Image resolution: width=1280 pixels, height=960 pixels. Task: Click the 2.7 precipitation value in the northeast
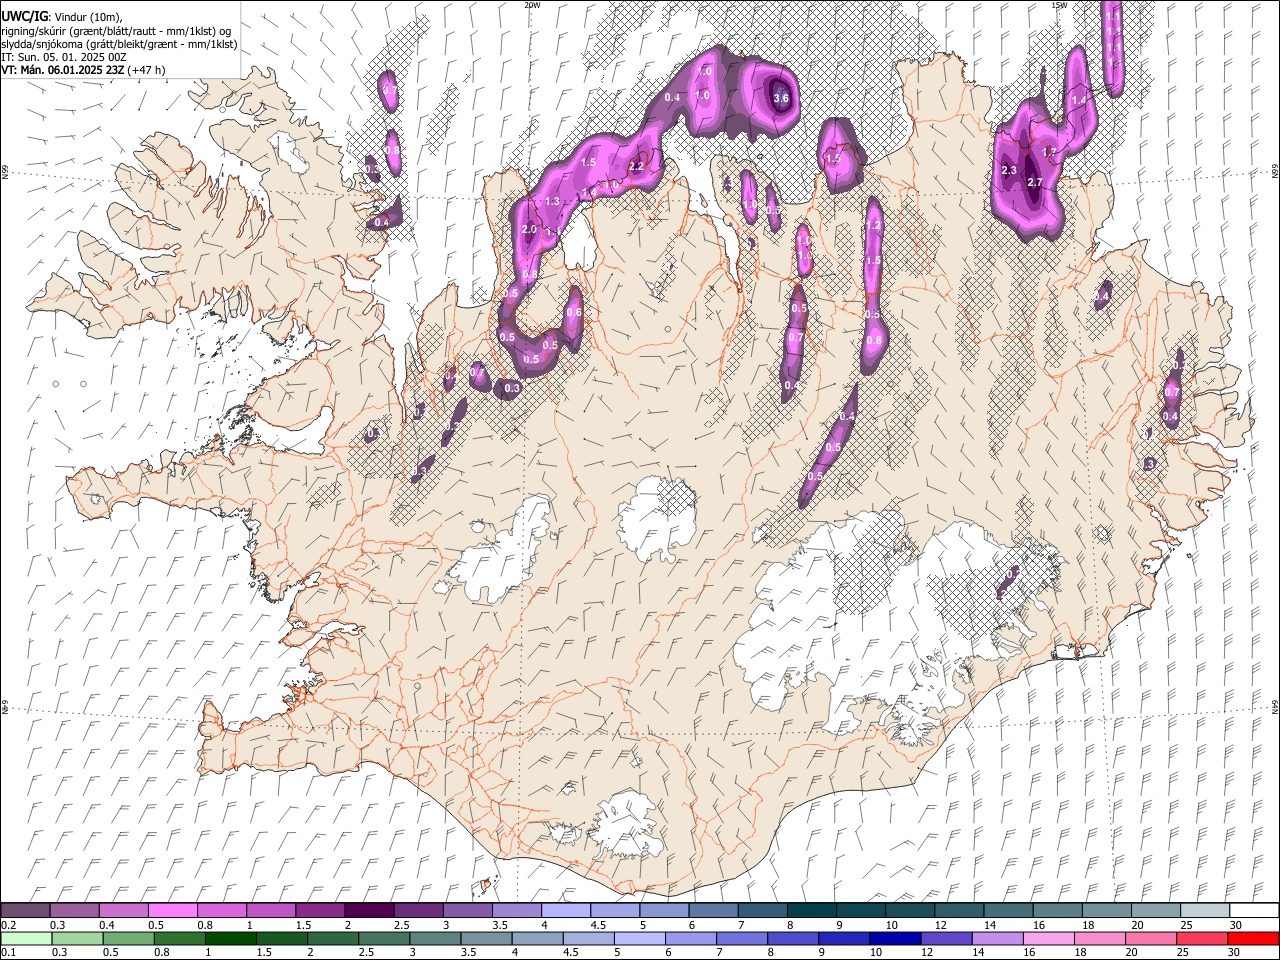[x=1035, y=182]
